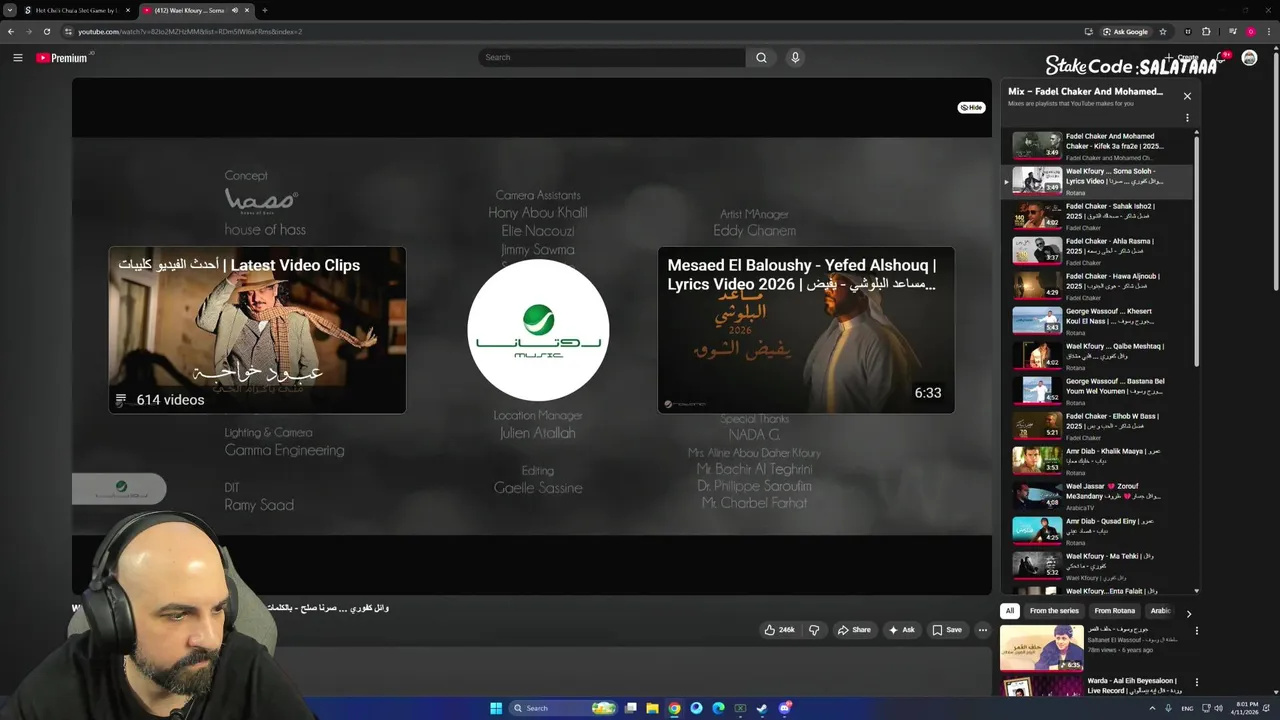Play Amr Diab Qusad Einy in playlist
This screenshot has height=720, width=1280.
click(x=1098, y=531)
